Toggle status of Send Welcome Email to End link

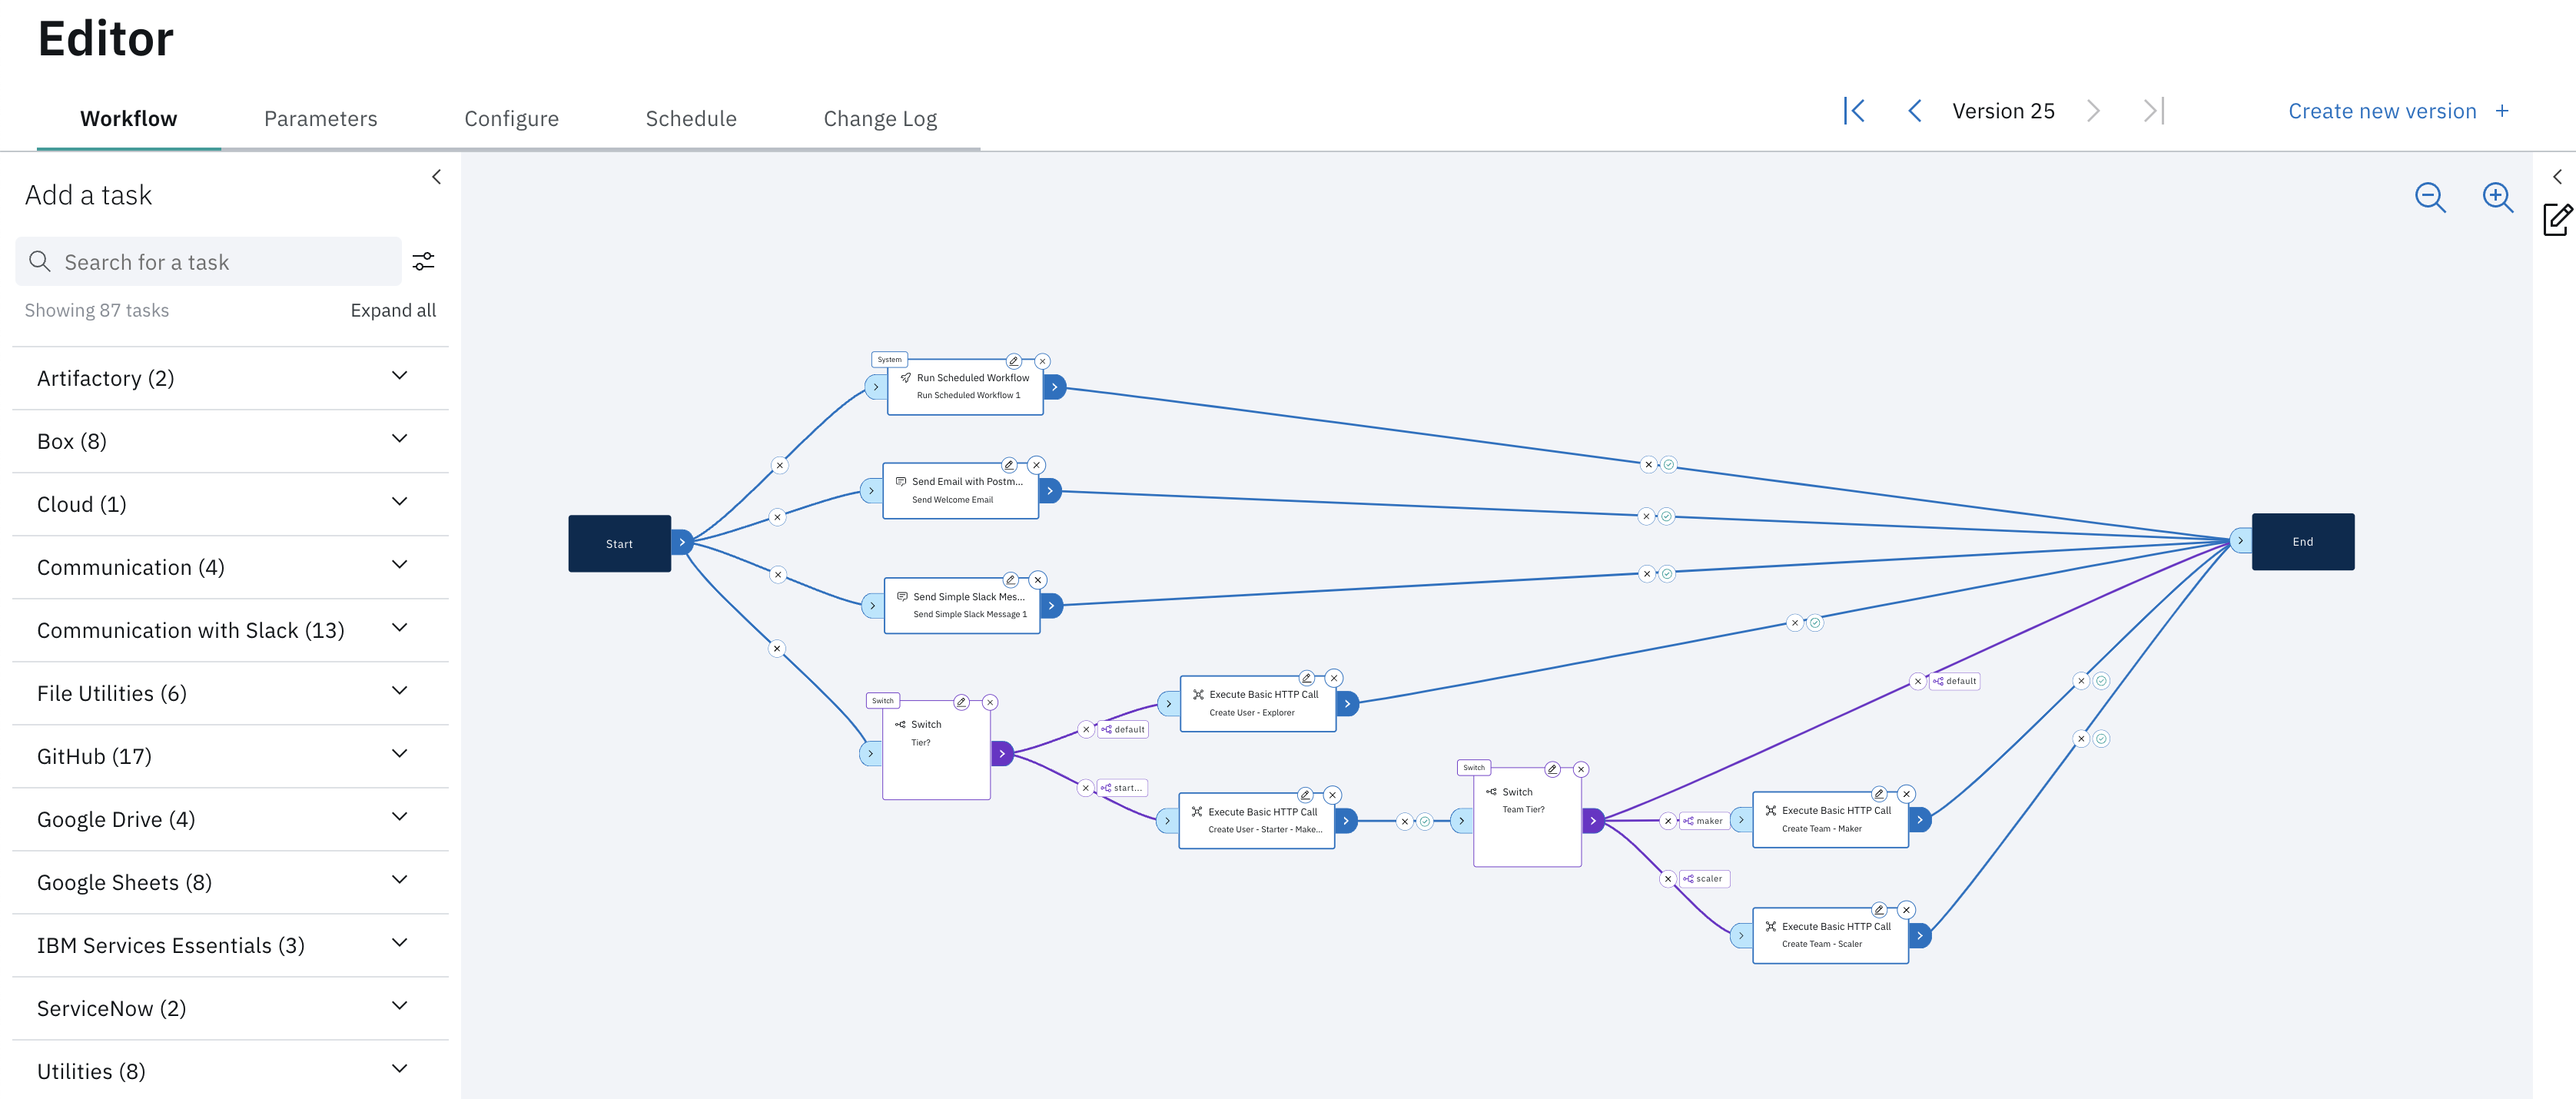click(x=1666, y=517)
